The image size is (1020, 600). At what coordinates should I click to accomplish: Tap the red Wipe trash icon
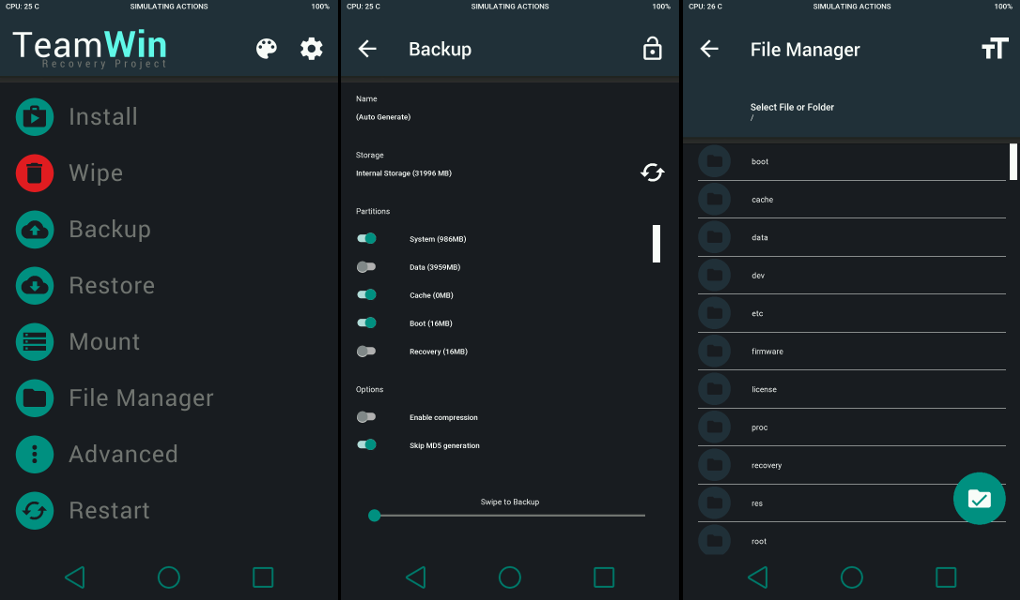(35, 173)
